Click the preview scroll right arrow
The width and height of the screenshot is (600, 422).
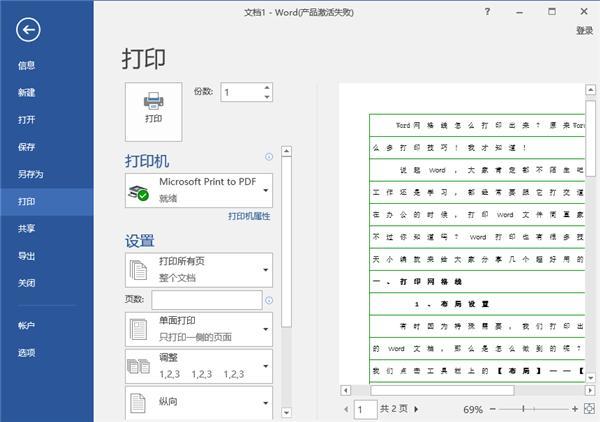[x=590, y=390]
